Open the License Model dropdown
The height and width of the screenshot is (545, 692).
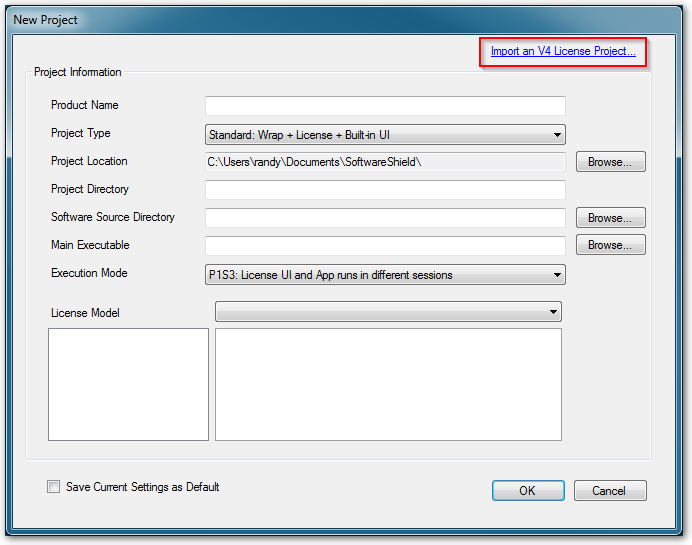click(x=388, y=312)
